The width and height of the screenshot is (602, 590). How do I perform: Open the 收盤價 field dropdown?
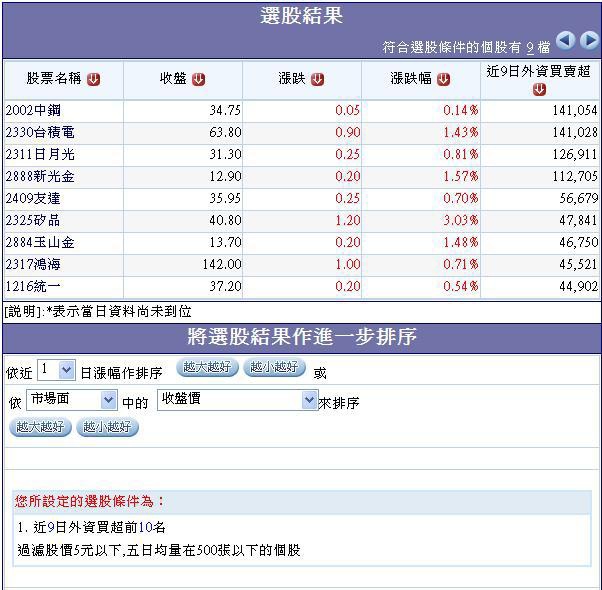(238, 400)
